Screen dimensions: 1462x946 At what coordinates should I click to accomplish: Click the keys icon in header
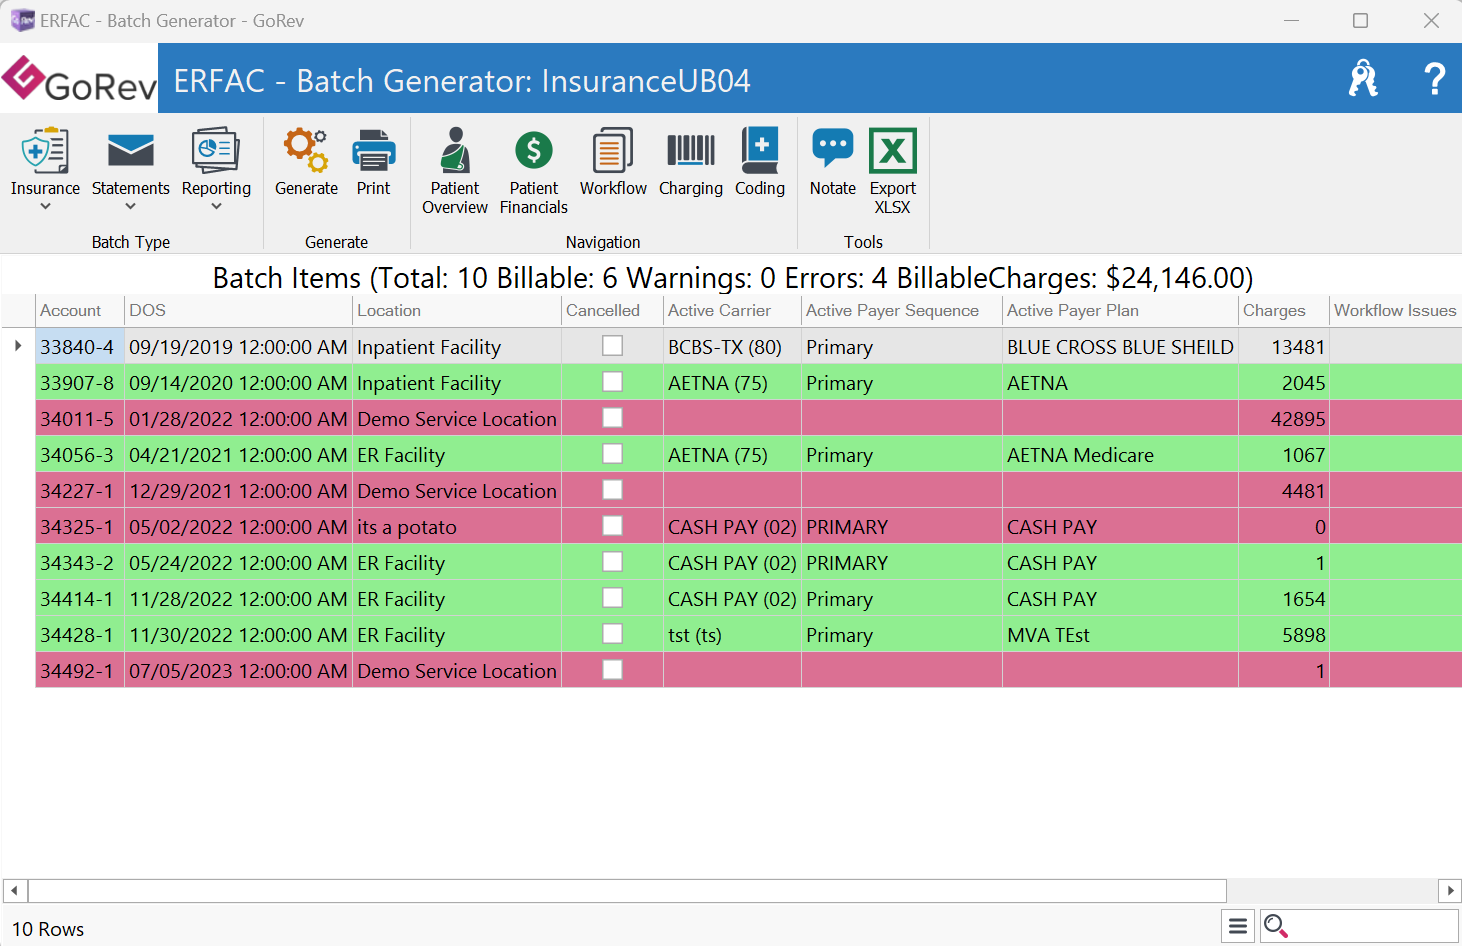click(1363, 78)
